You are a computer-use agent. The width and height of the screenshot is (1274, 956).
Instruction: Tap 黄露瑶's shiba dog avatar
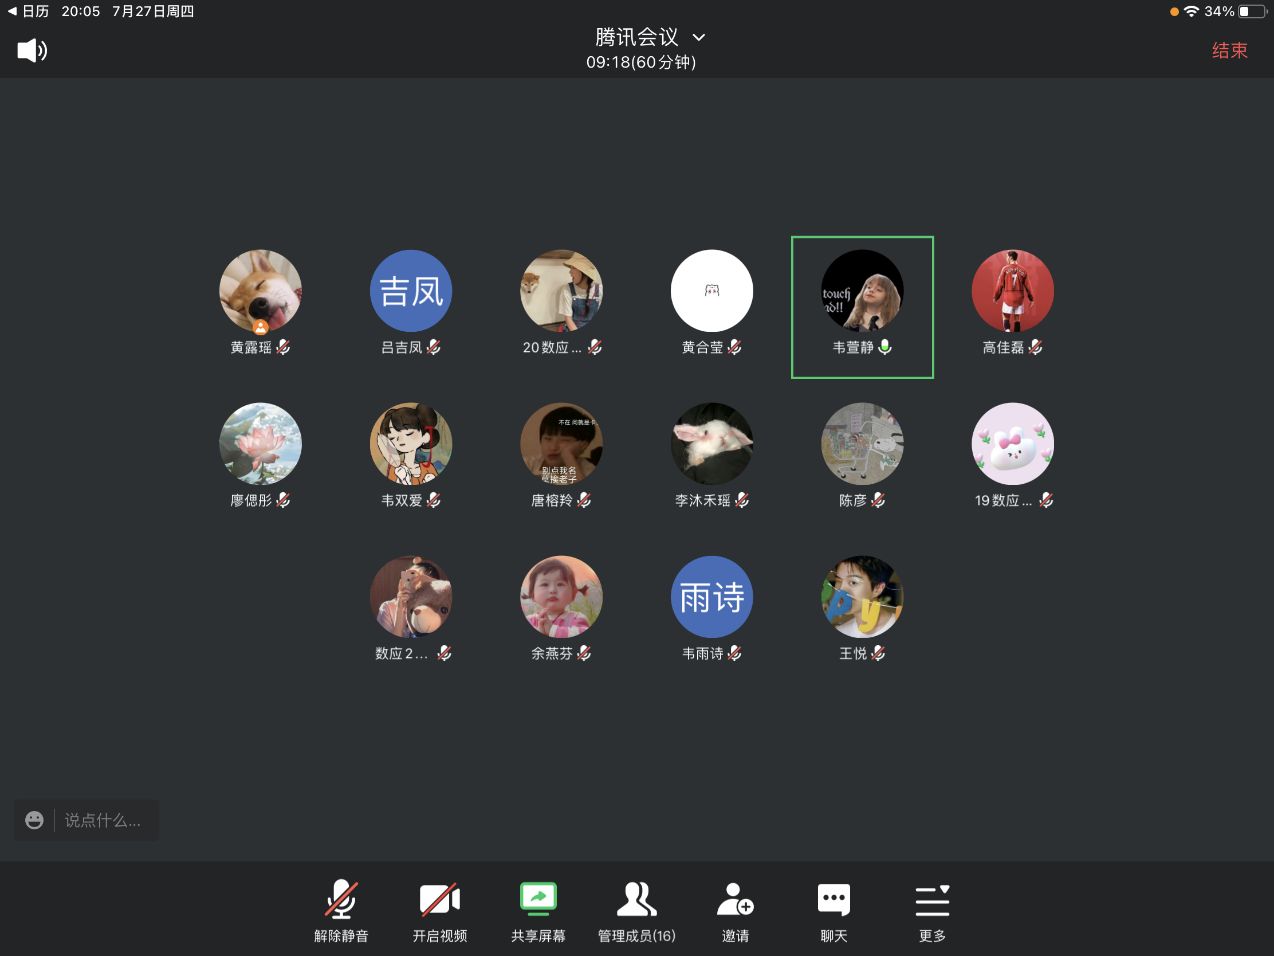(x=260, y=291)
